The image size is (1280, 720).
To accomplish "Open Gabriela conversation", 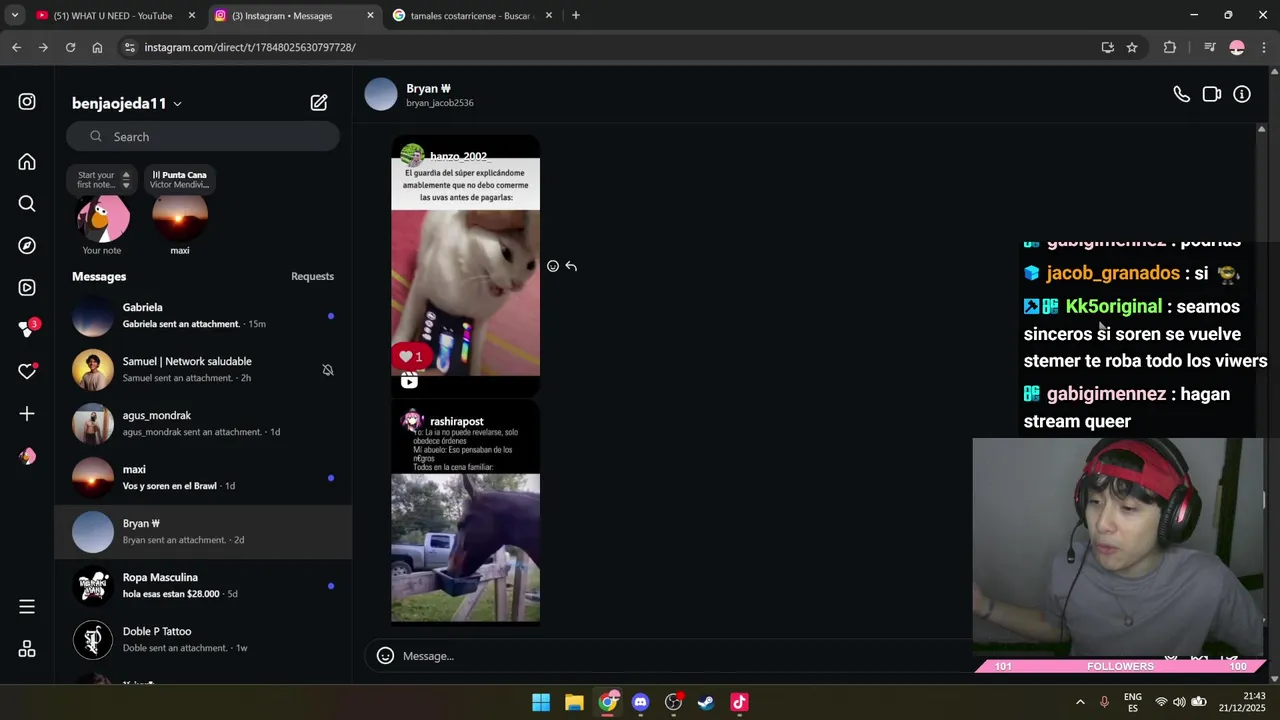I will (x=203, y=316).
